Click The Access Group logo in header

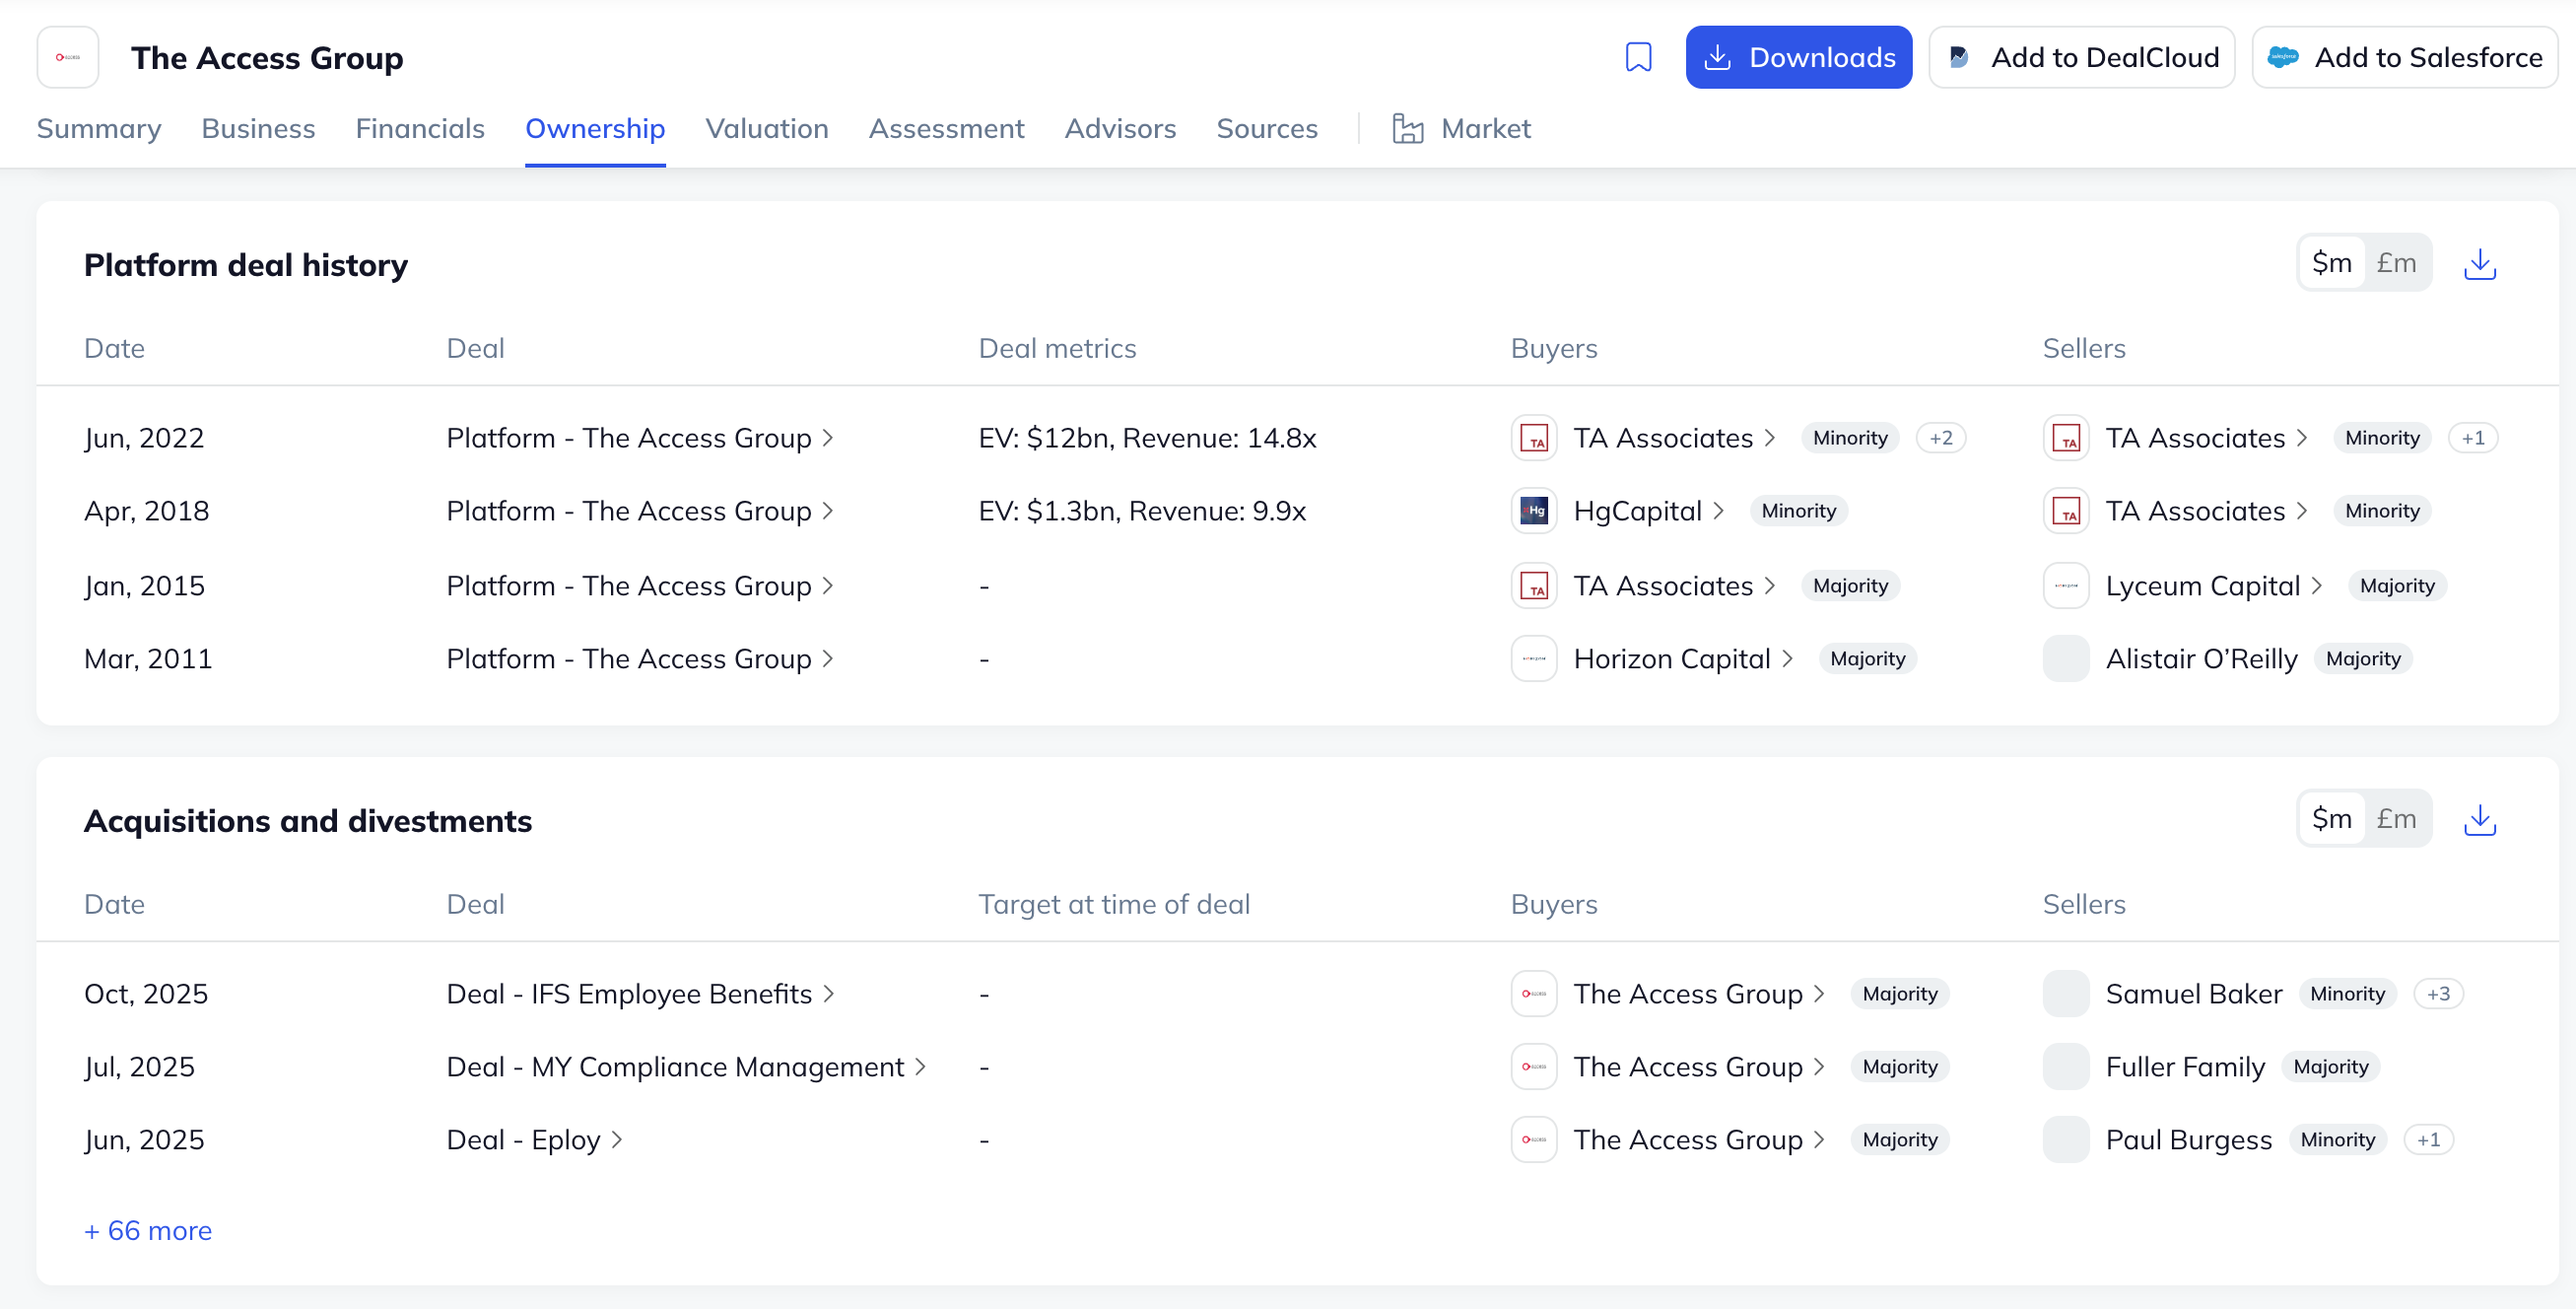pos(68,57)
